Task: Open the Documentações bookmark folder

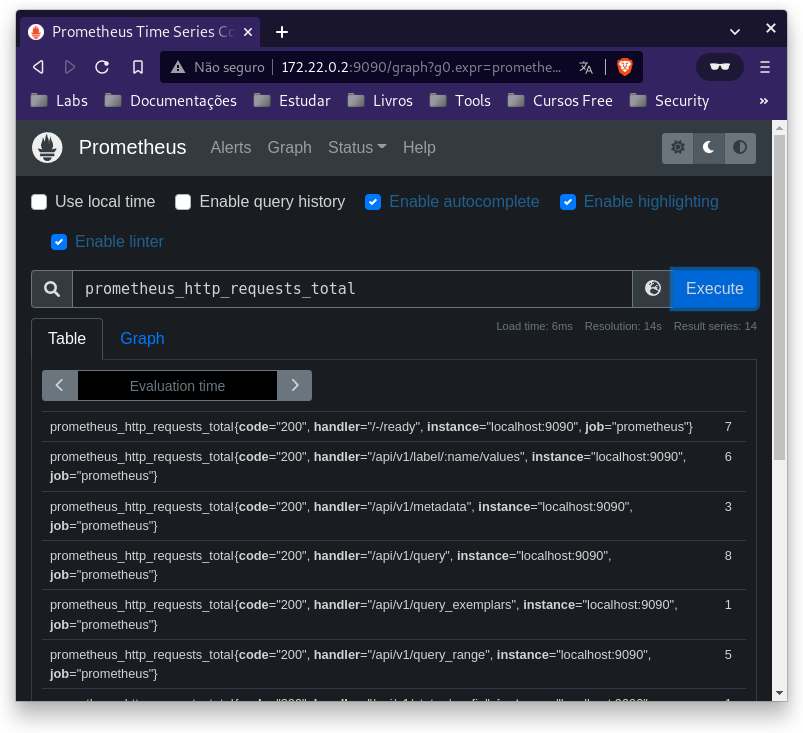Action: (171, 100)
